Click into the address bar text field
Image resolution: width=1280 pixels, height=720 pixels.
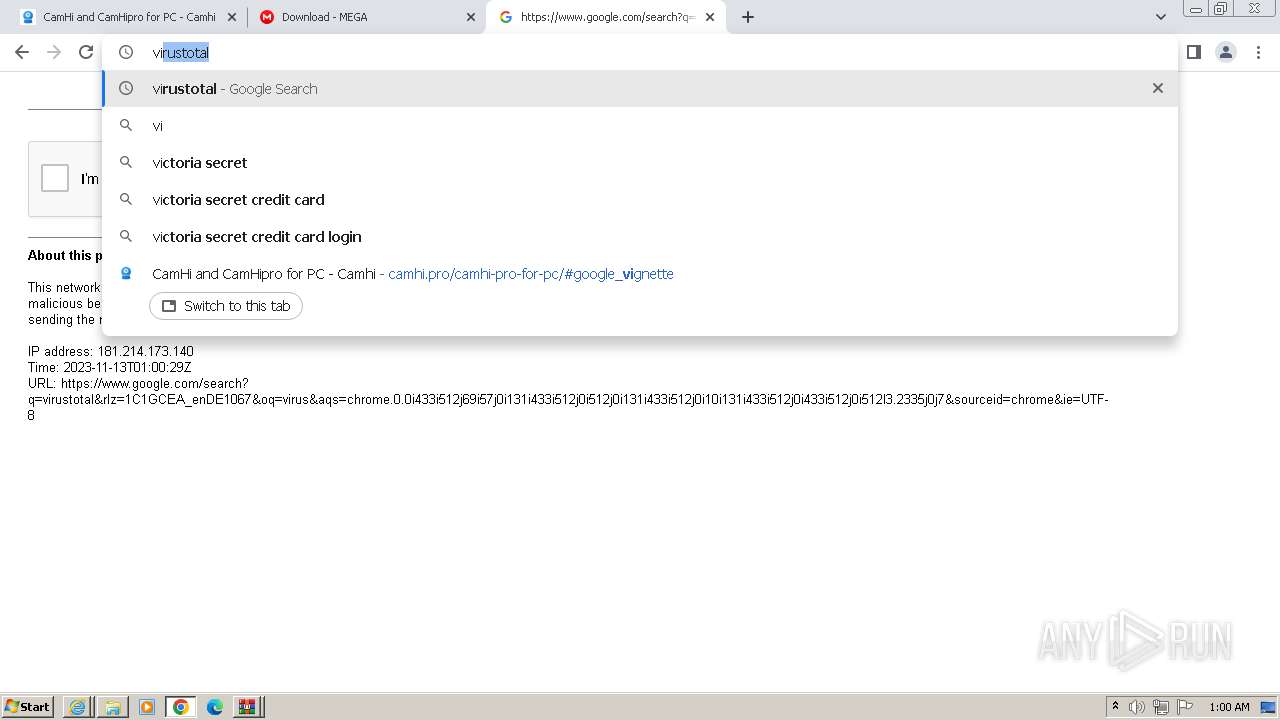point(640,52)
